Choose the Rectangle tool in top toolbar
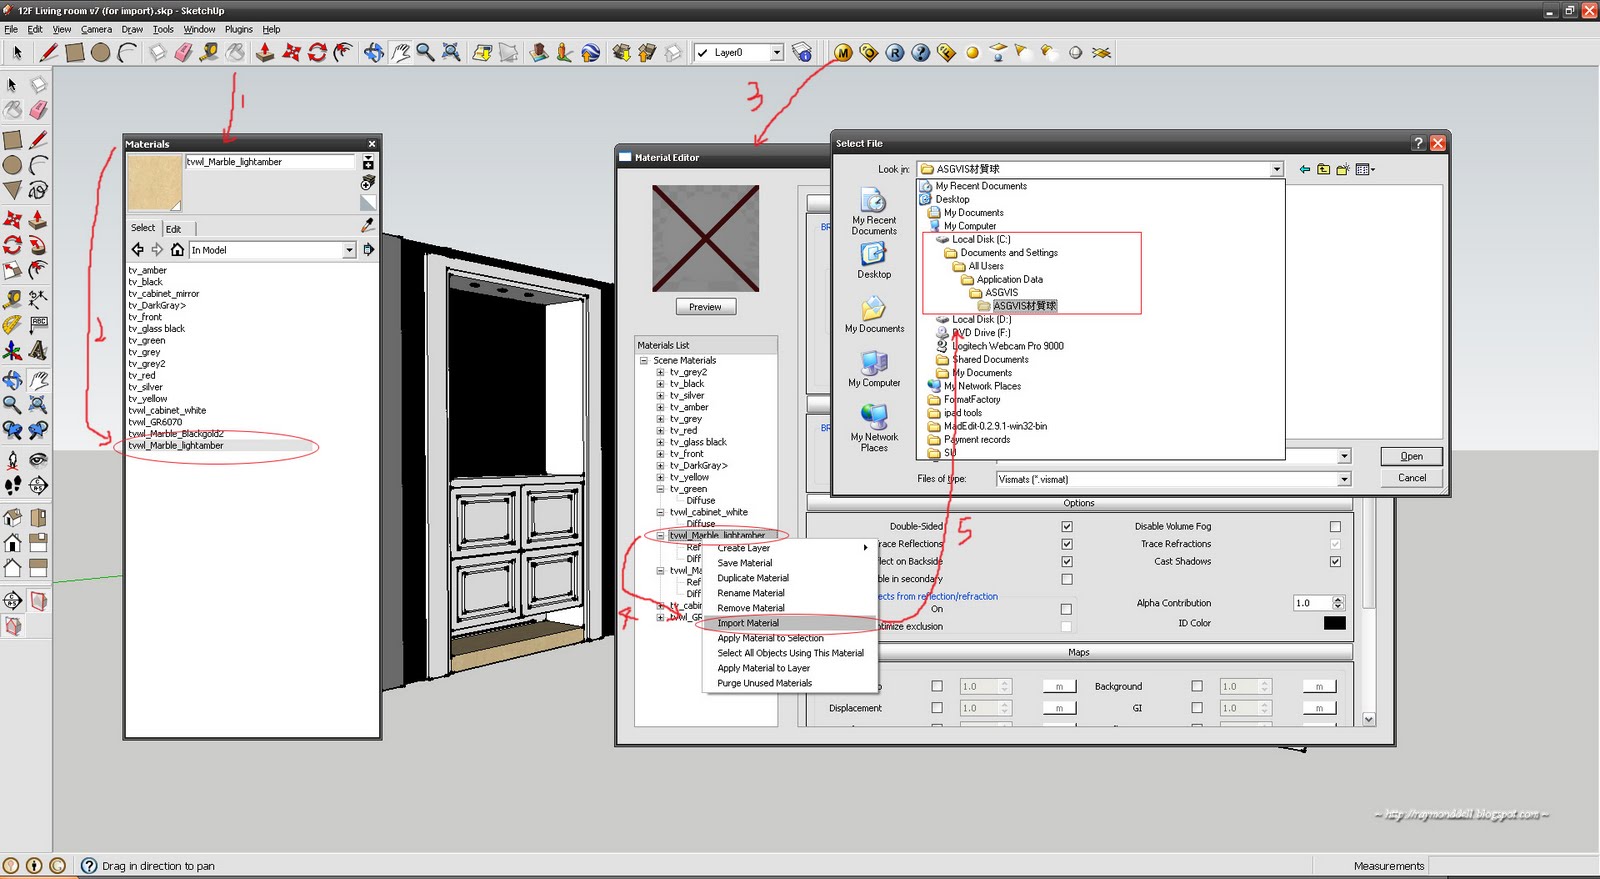The height and width of the screenshot is (879, 1600). (x=75, y=52)
